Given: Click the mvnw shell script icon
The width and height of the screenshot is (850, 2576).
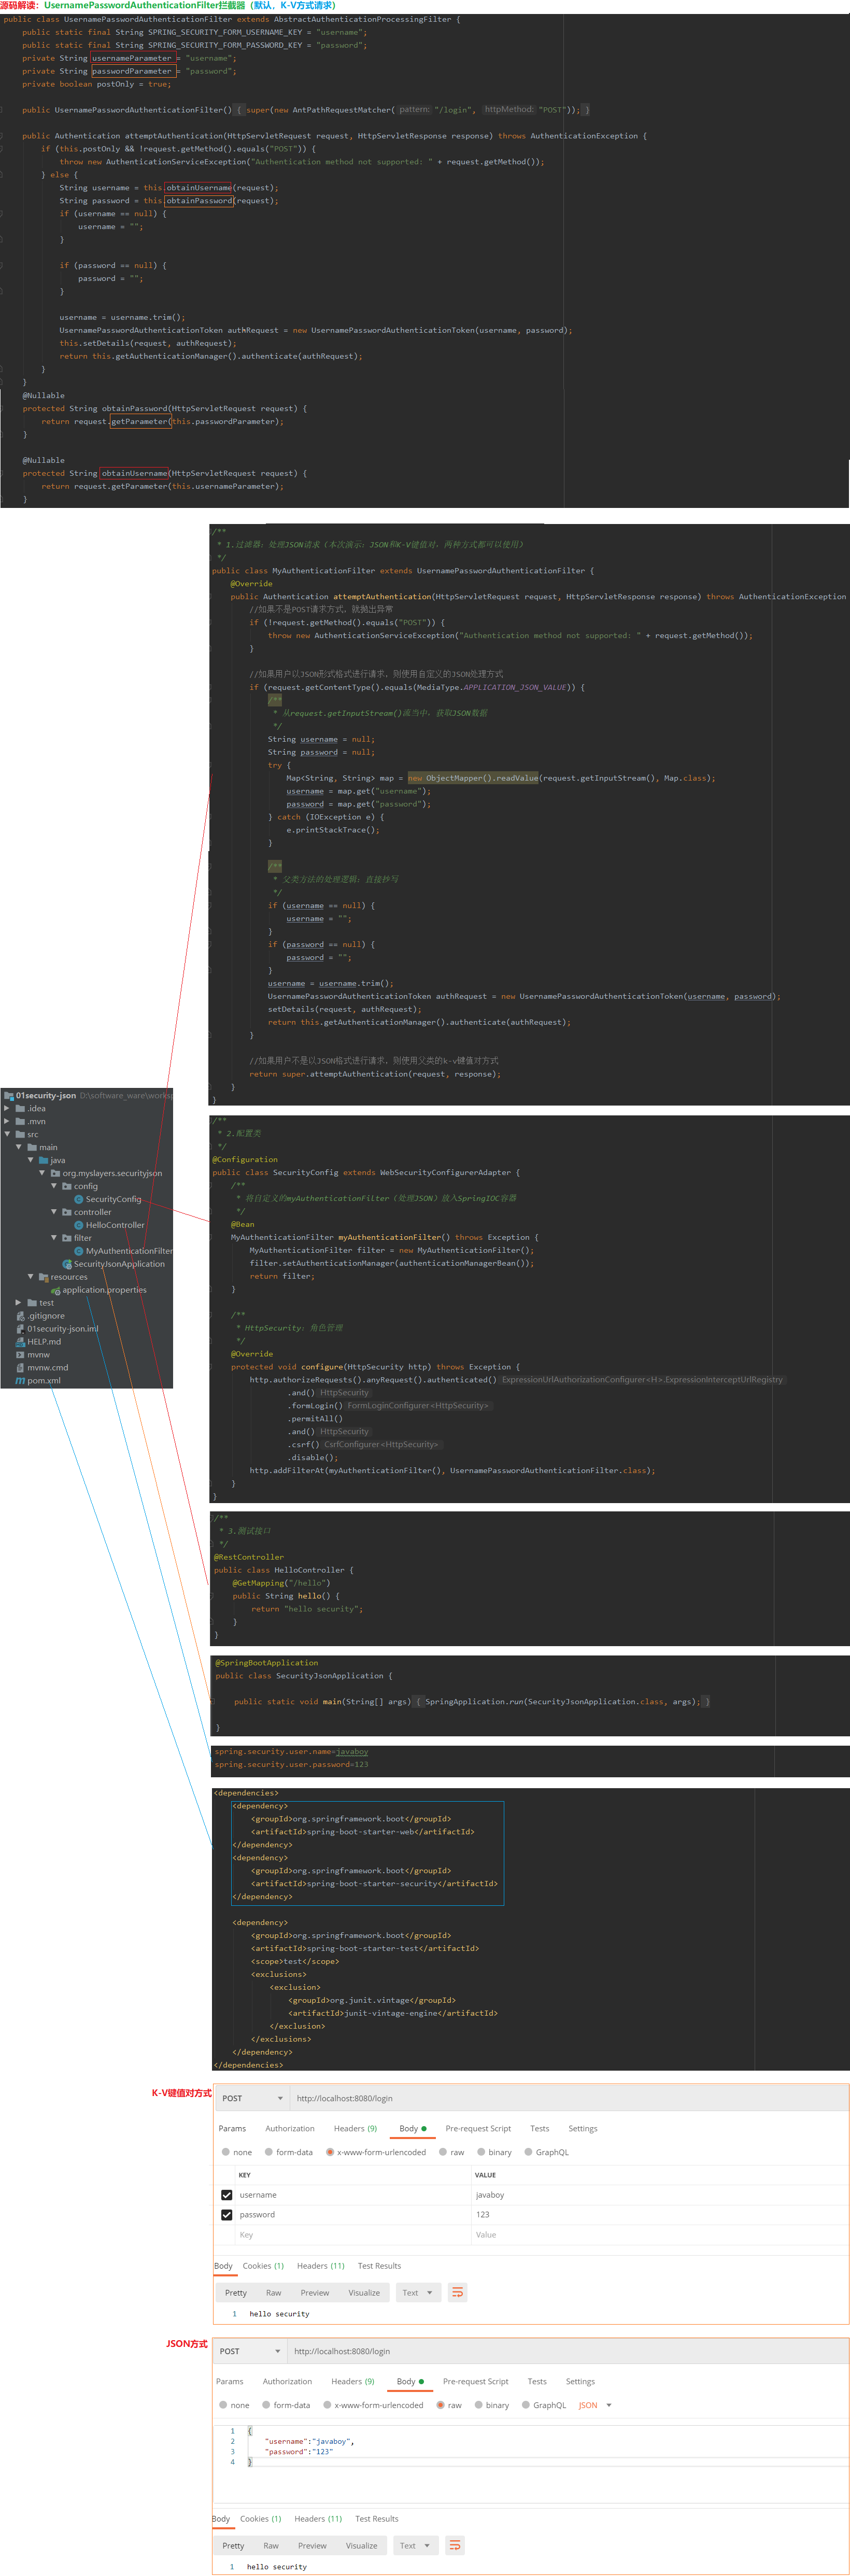Looking at the screenshot, I should pos(20,1355).
